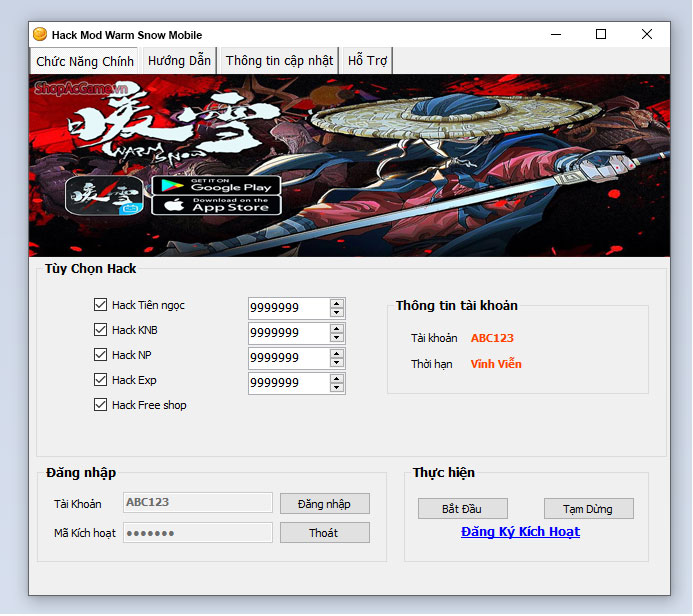This screenshot has width=693, height=616.
Task: Uncheck the Hack Tiên ngọc checkbox
Action: [100, 304]
